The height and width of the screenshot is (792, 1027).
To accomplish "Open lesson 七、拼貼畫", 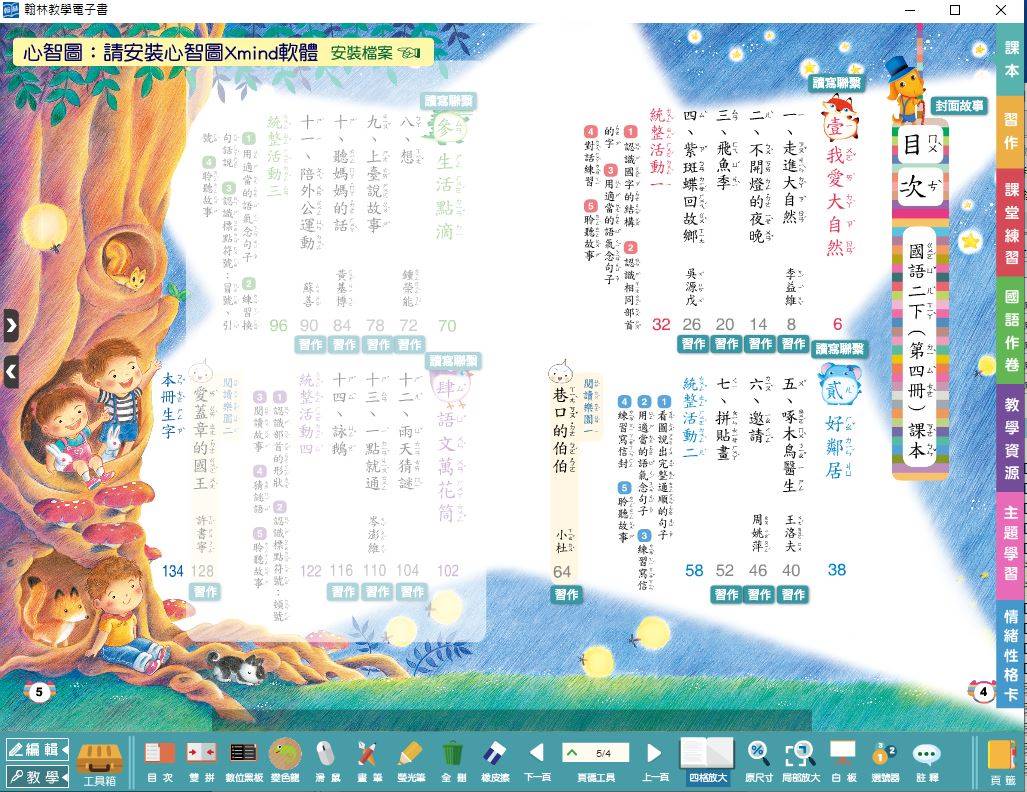I will tap(724, 418).
